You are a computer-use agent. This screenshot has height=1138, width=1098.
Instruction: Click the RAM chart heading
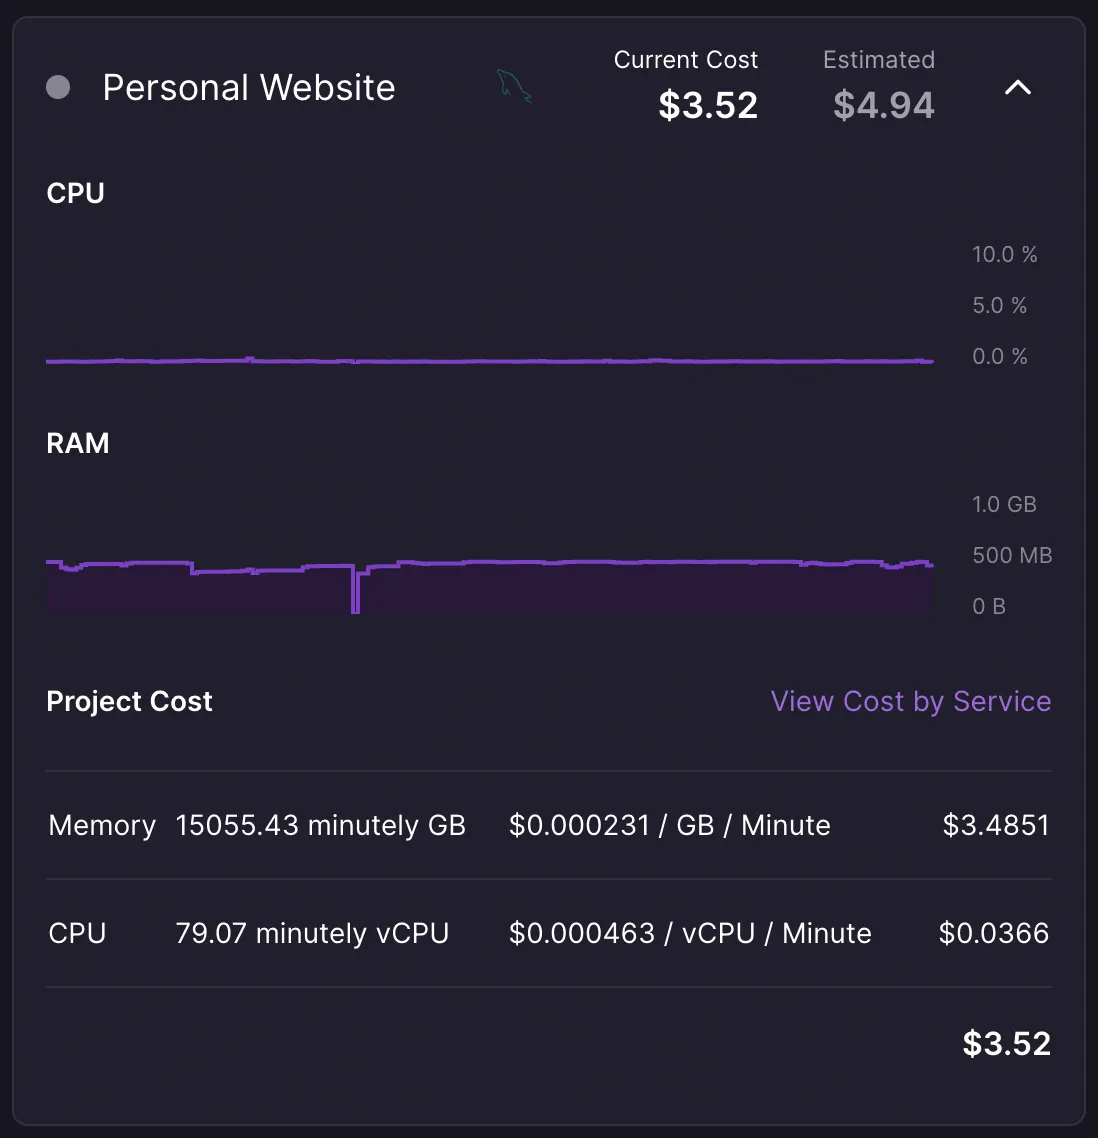[x=78, y=443]
